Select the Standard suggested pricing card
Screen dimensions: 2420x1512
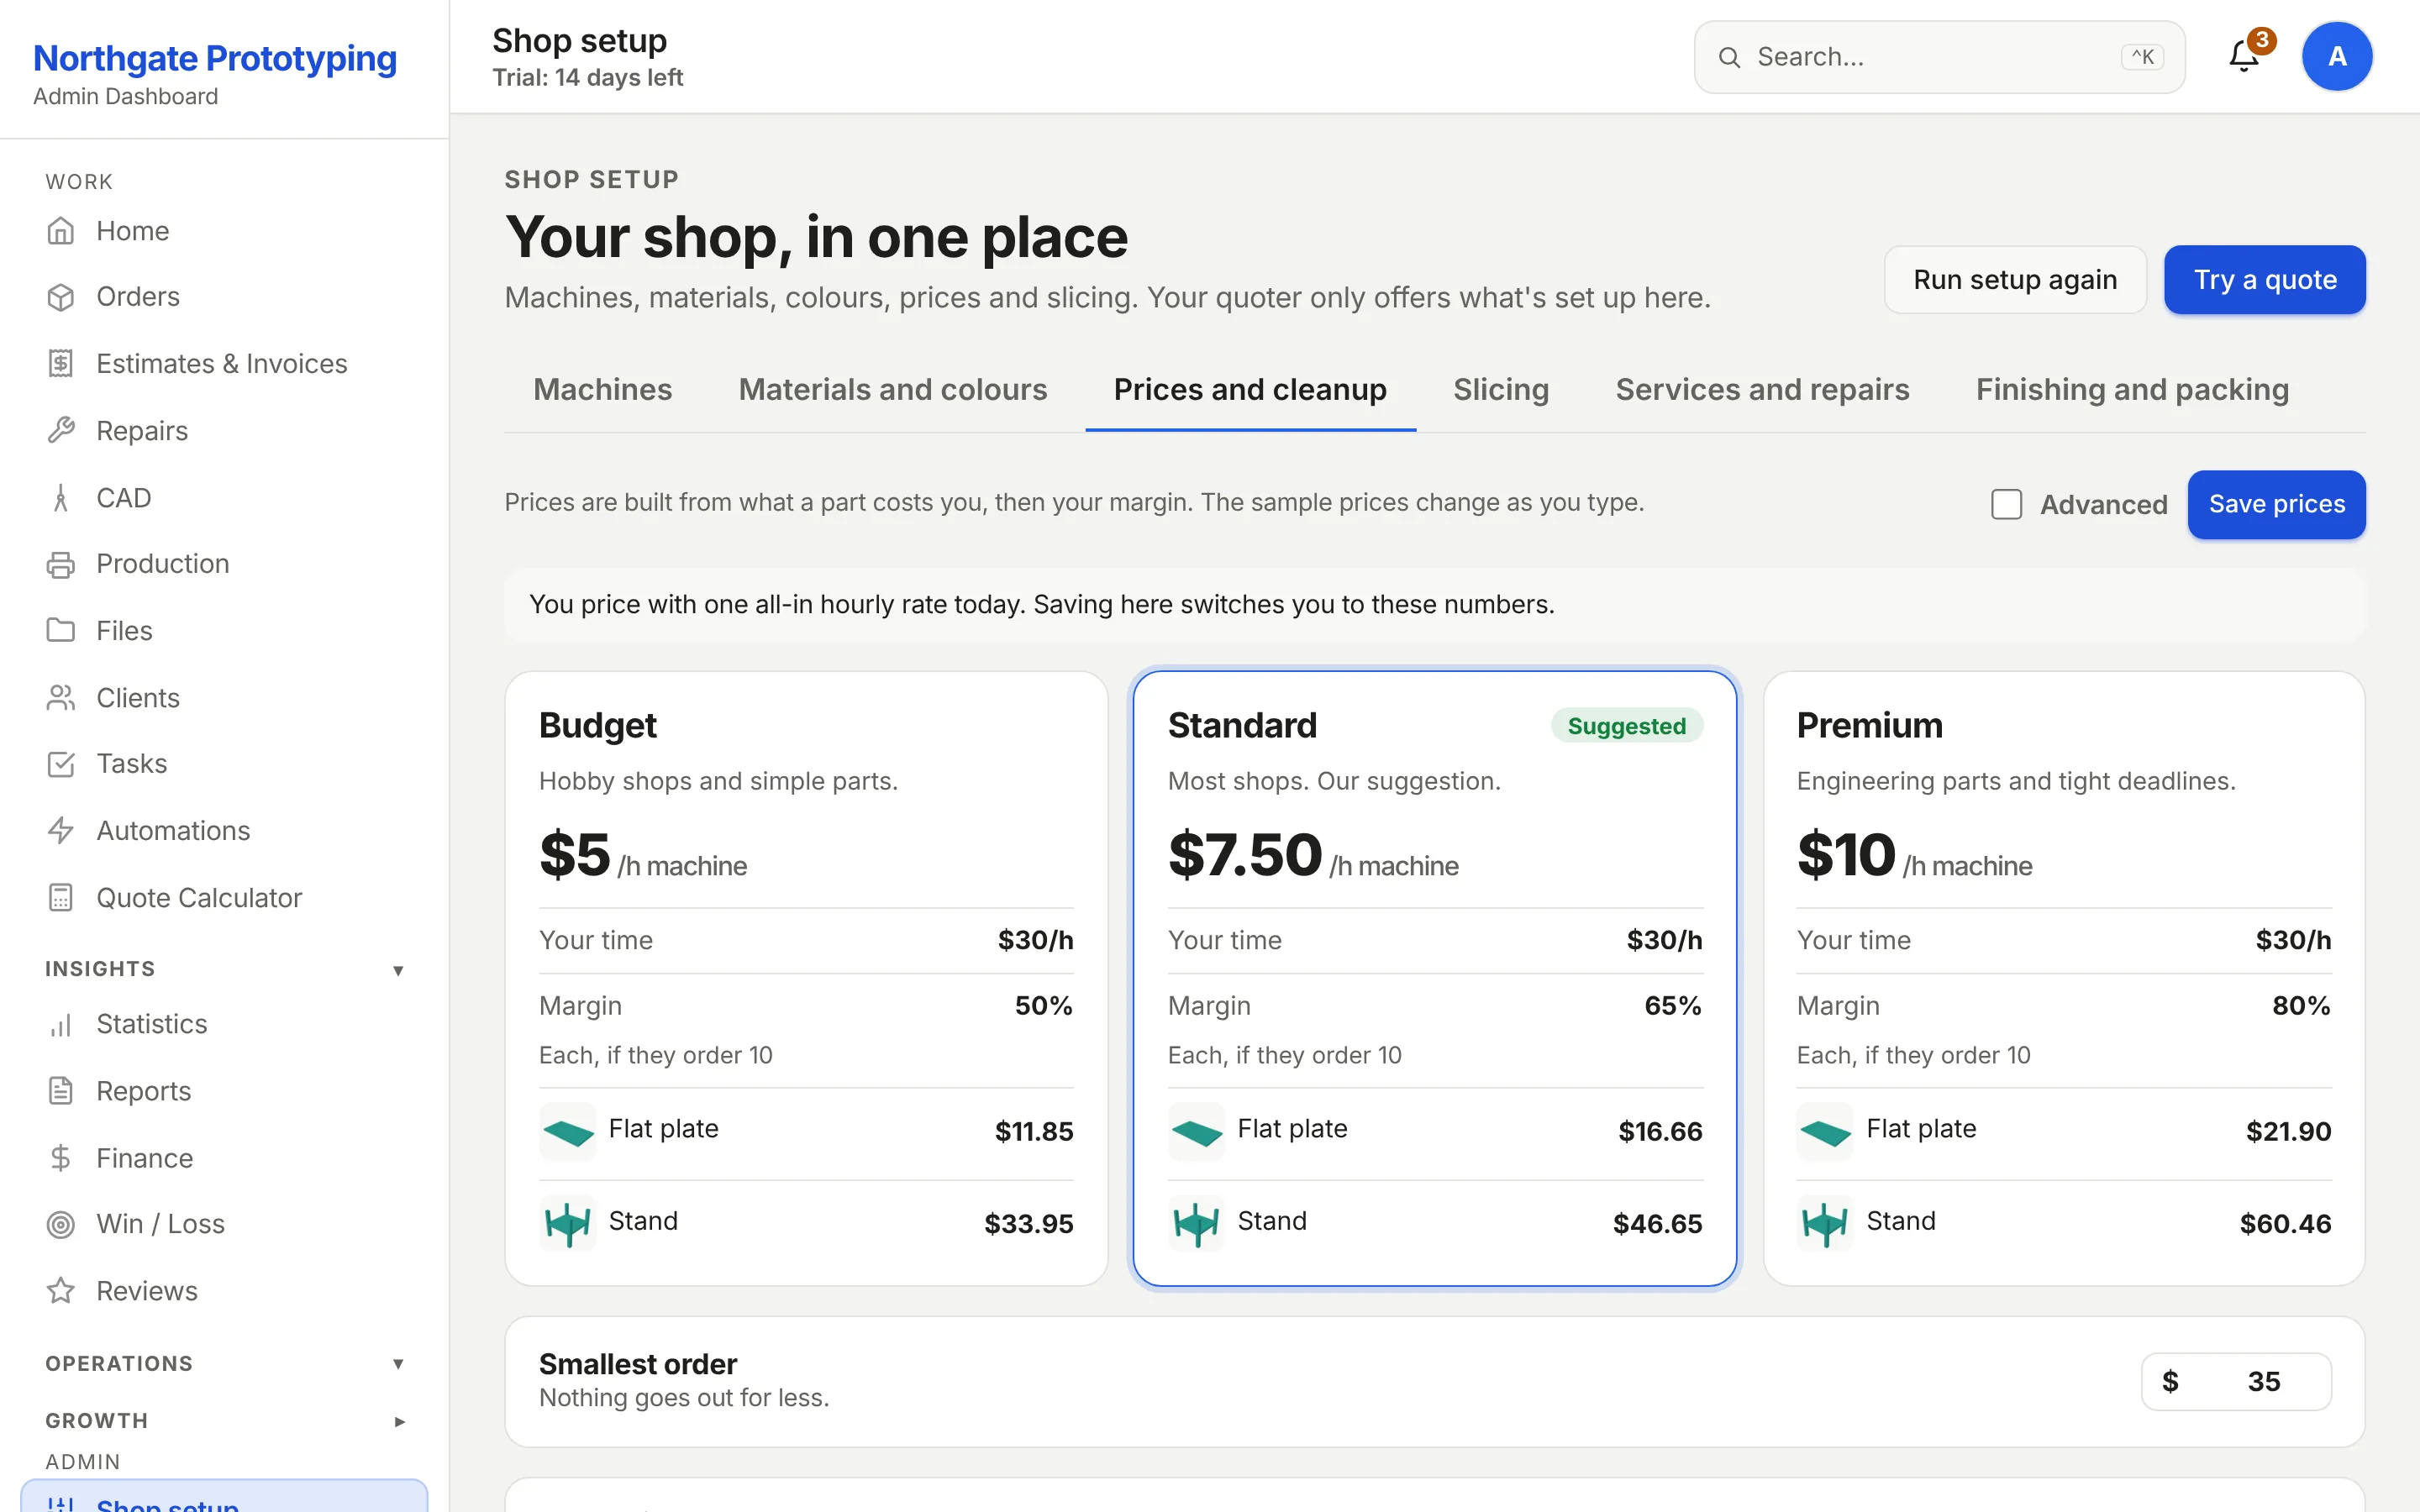point(1435,978)
